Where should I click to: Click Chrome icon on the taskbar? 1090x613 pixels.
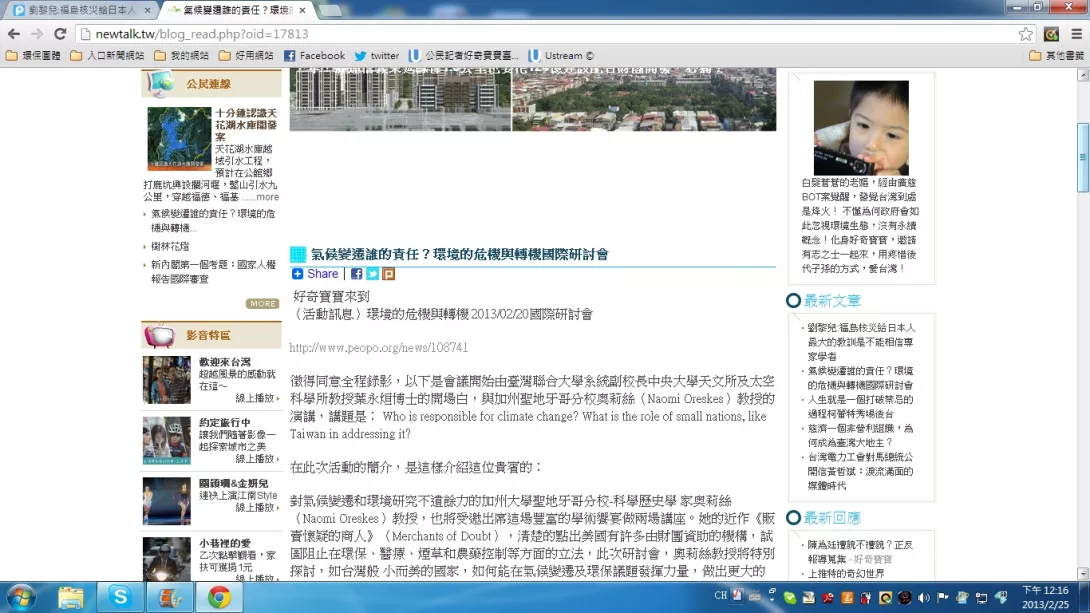[x=219, y=598]
